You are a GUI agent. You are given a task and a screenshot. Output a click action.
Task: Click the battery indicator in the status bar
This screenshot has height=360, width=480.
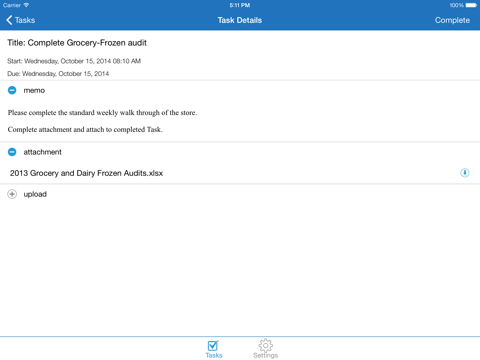(x=471, y=5)
